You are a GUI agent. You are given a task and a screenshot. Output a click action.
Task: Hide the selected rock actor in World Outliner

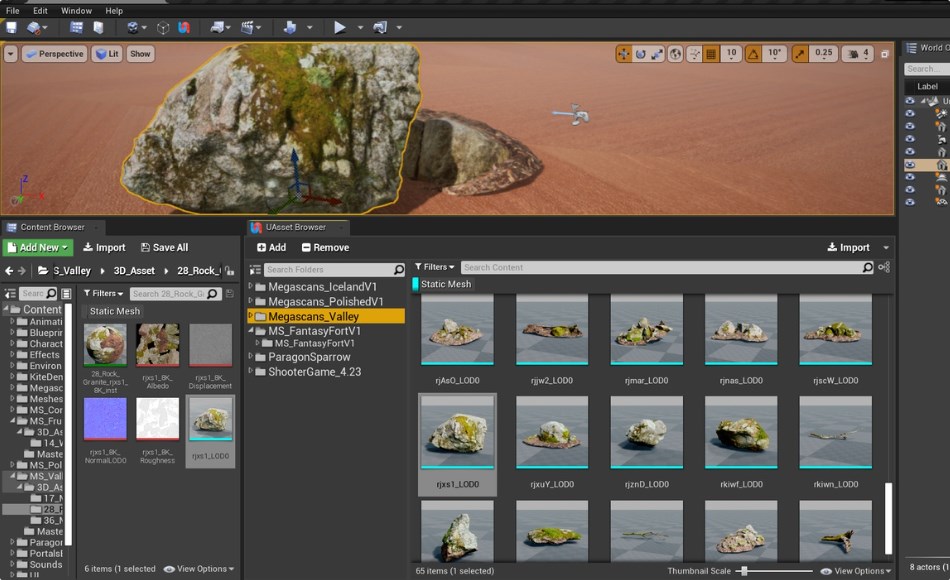pos(909,164)
